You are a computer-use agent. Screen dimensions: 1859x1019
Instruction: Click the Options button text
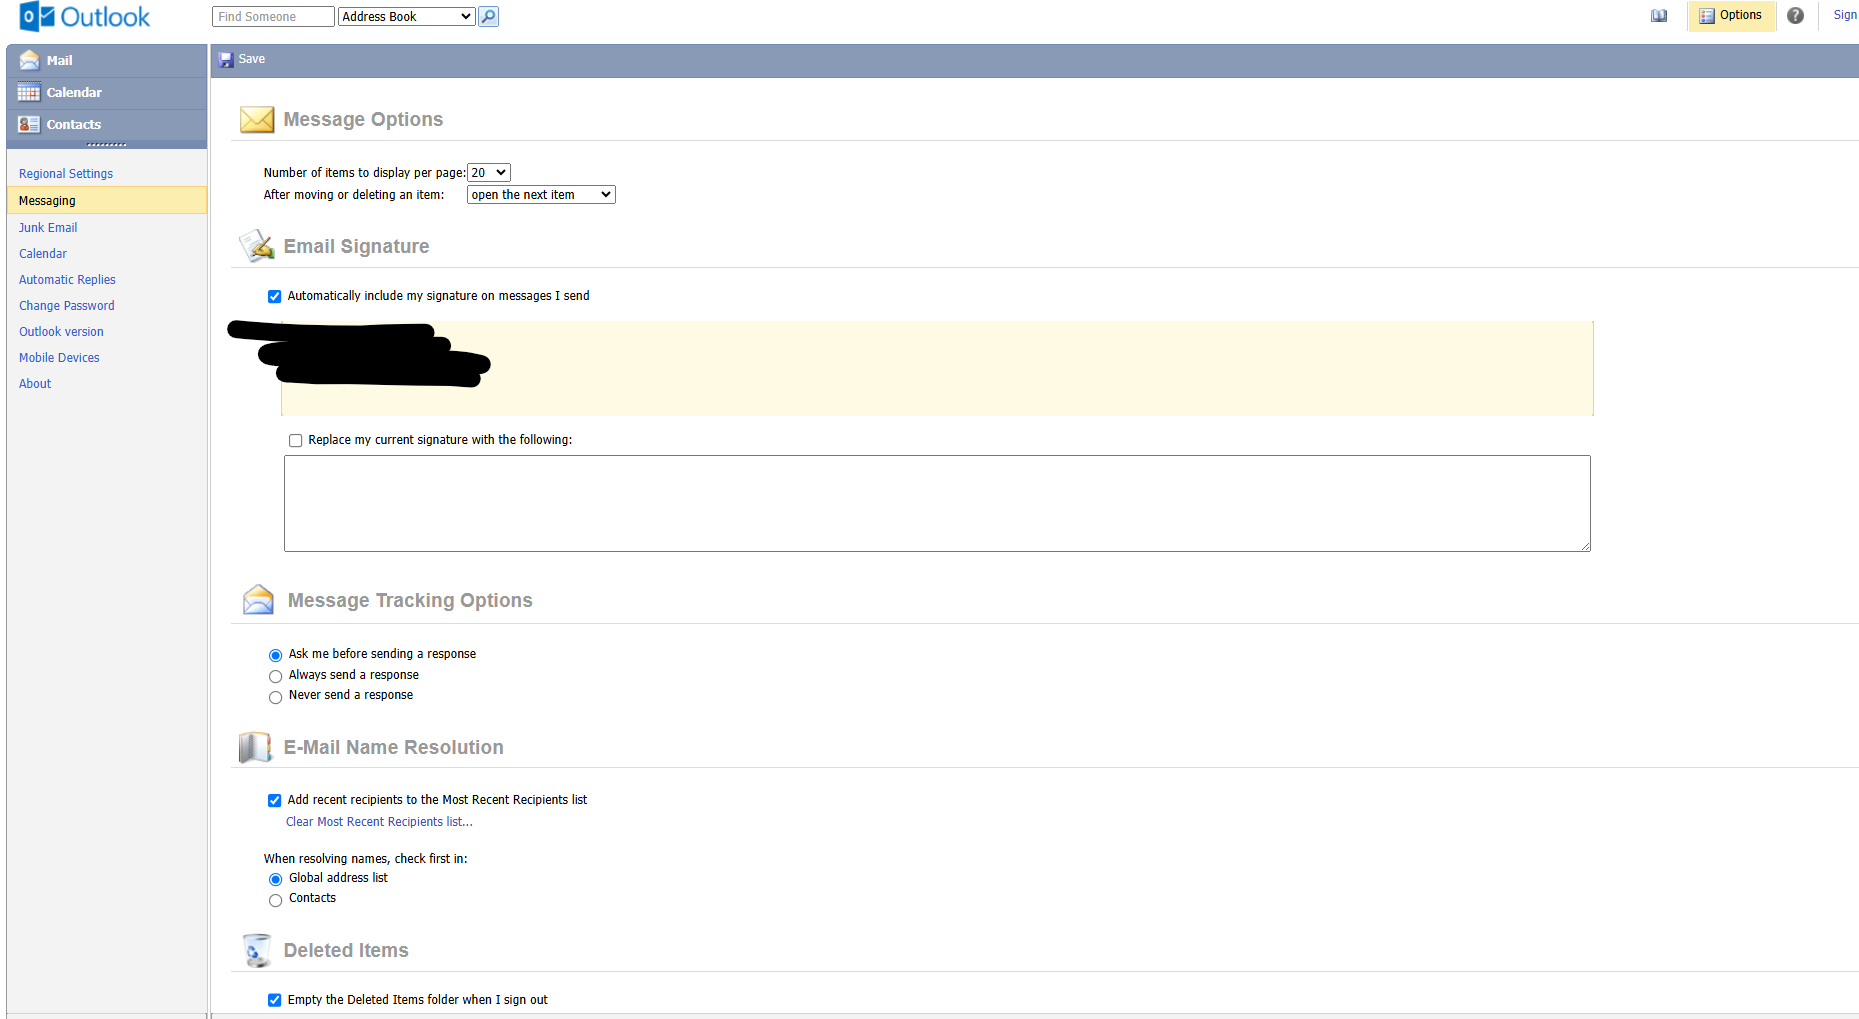pos(1740,15)
